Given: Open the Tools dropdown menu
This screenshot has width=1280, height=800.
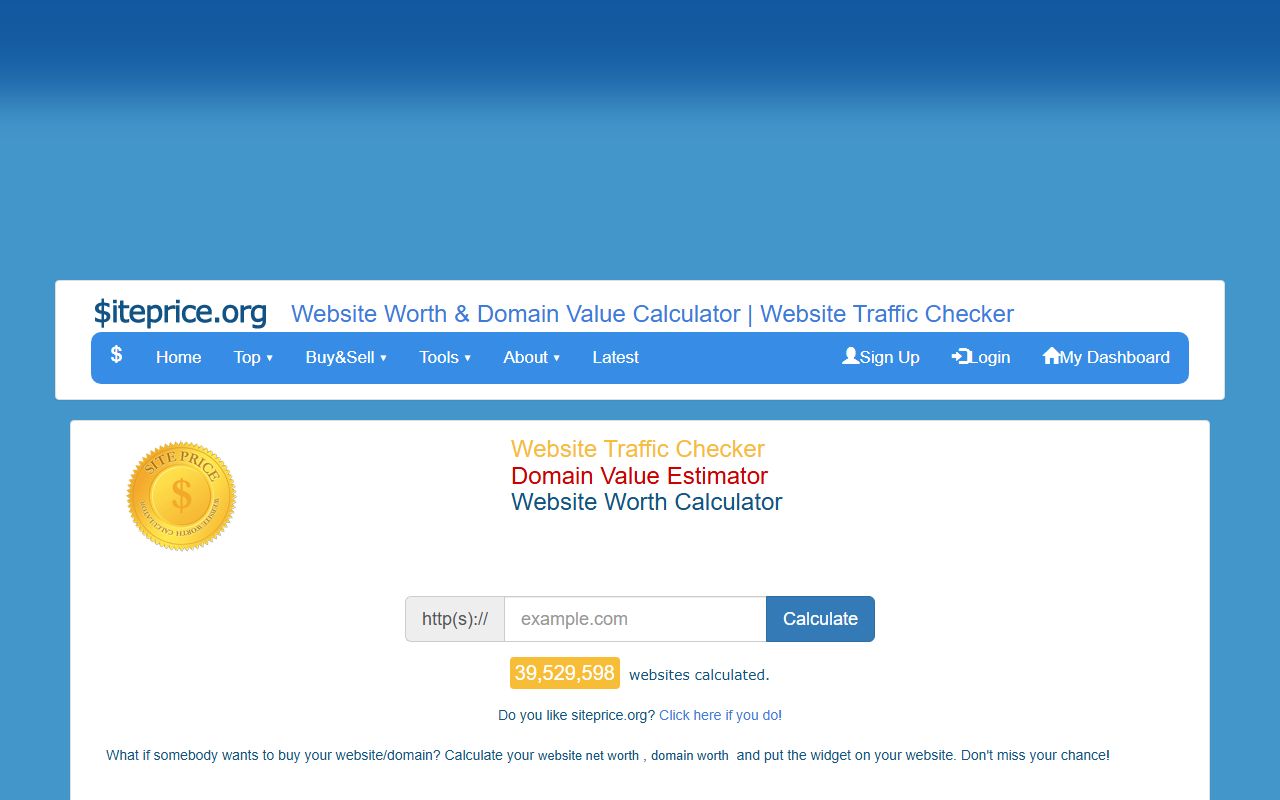Looking at the screenshot, I should pos(445,357).
